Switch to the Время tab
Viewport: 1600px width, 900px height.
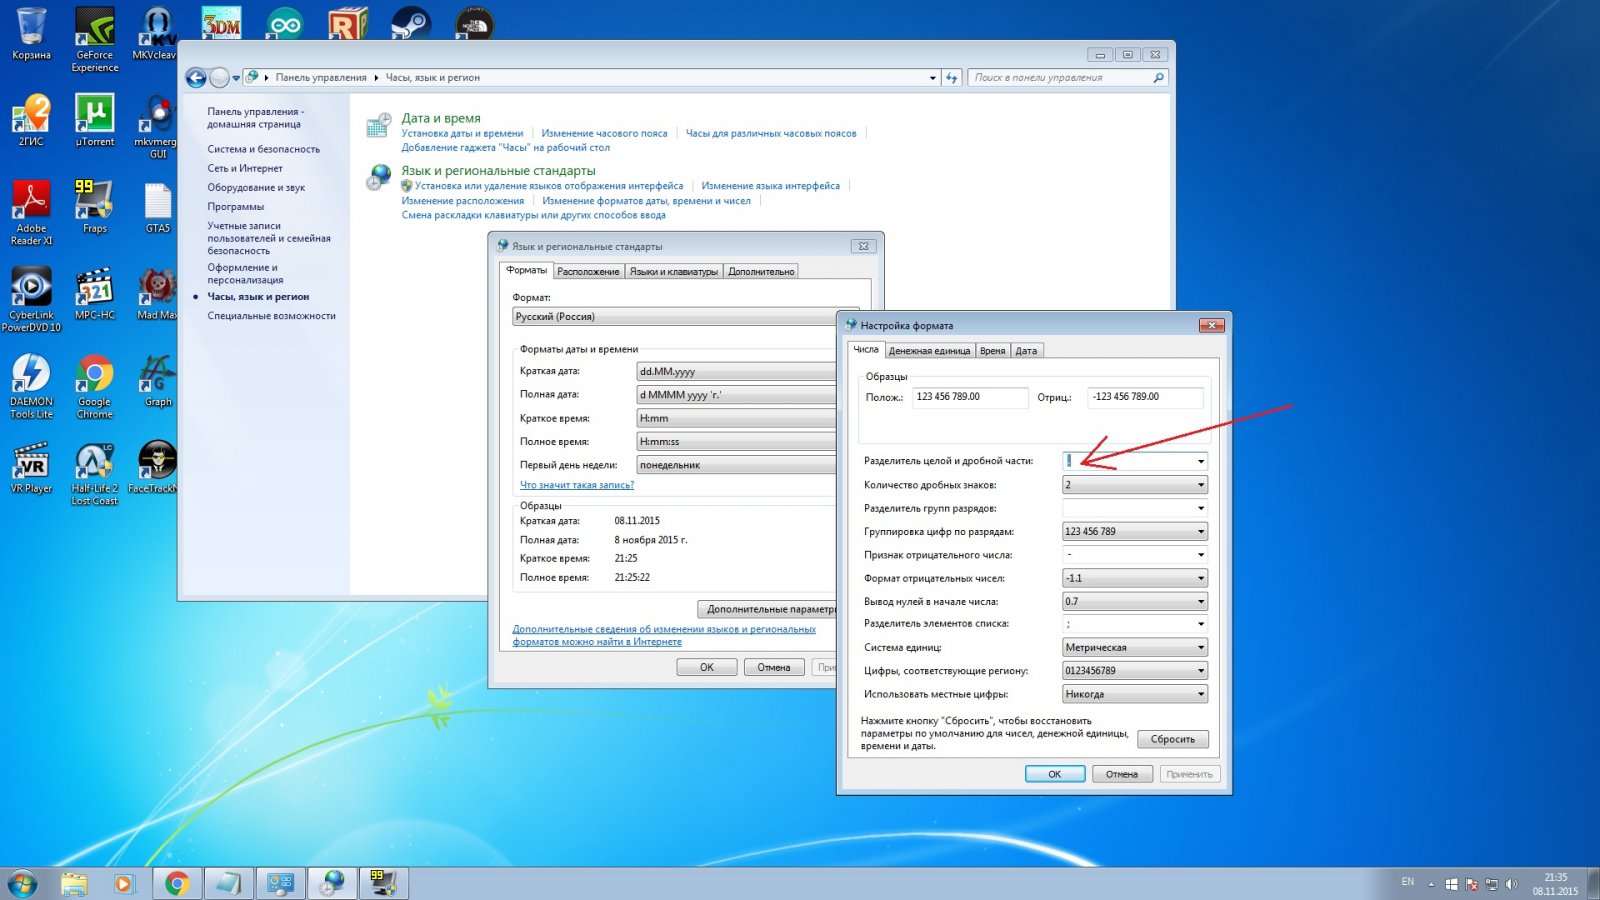(x=992, y=351)
